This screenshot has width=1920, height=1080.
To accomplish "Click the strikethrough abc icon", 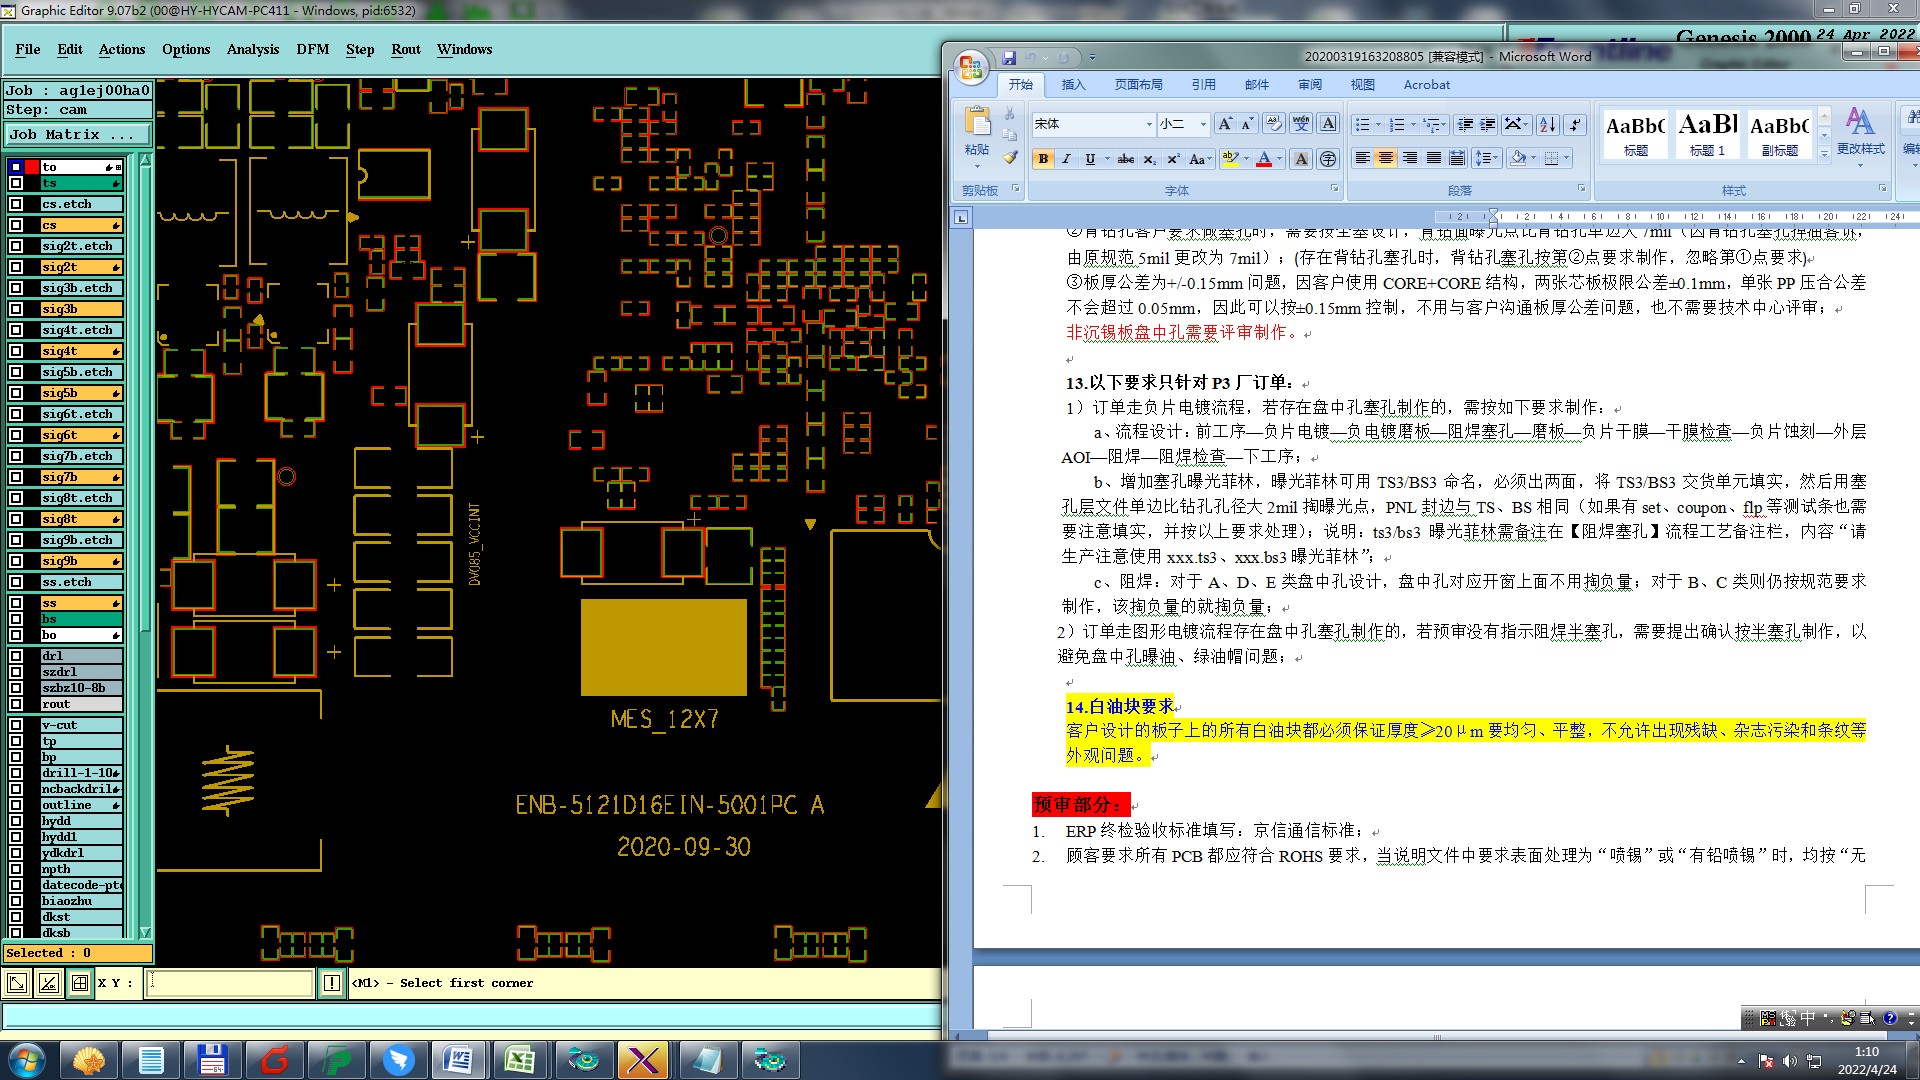I will (x=1126, y=159).
